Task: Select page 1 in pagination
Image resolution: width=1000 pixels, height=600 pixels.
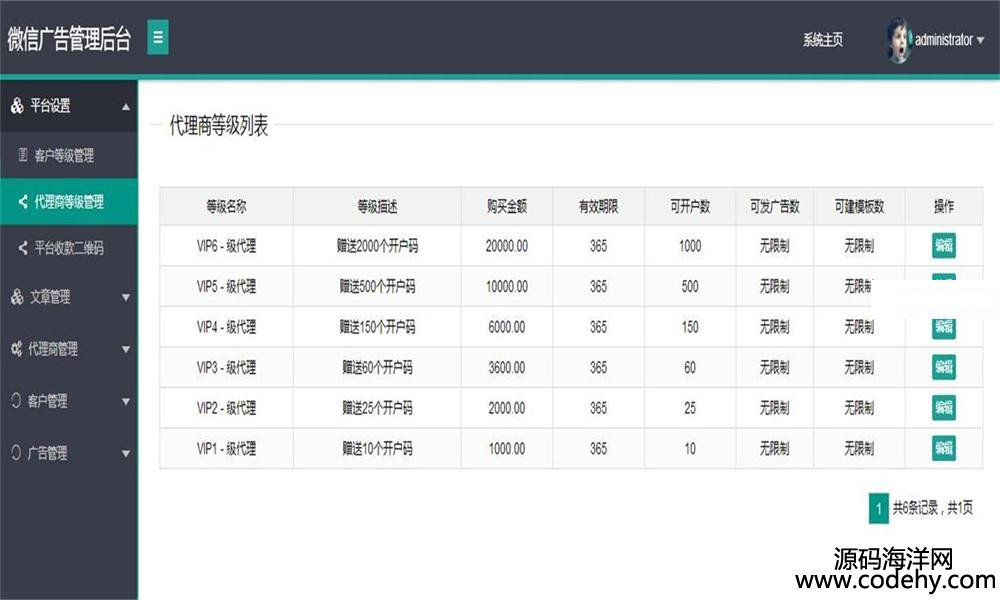Action: click(x=878, y=509)
